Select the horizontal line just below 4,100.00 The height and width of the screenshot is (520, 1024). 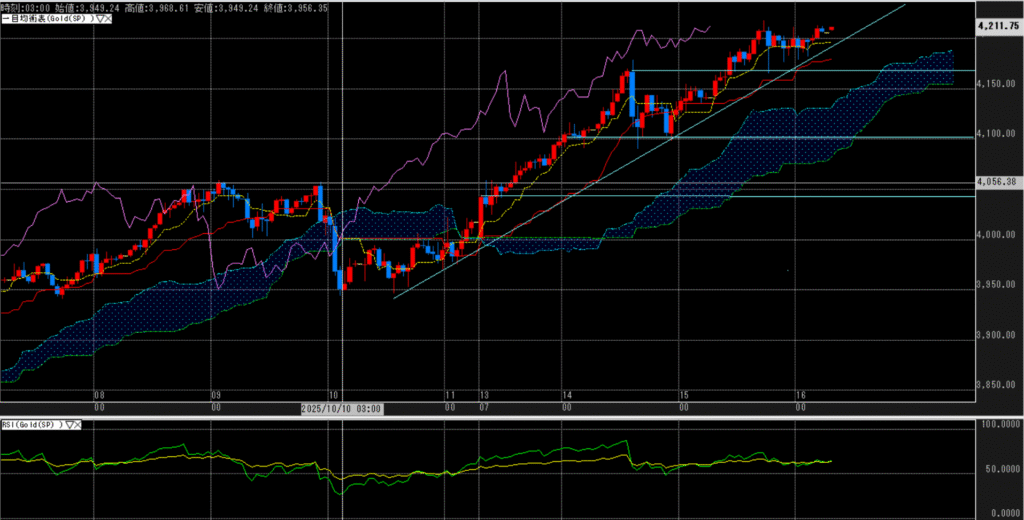coord(800,137)
